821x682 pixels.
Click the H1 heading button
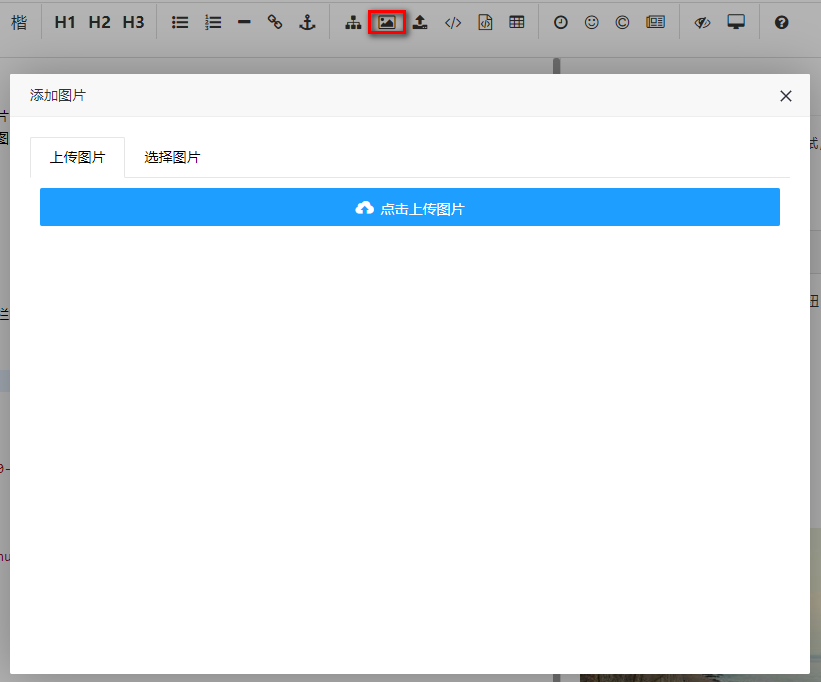(65, 22)
